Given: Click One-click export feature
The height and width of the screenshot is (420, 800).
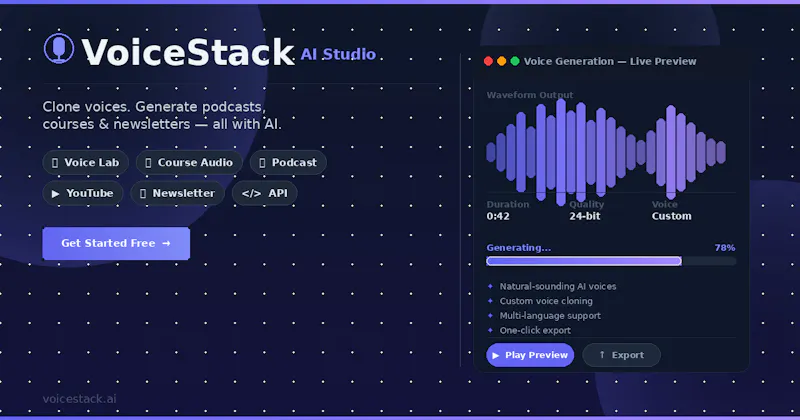Looking at the screenshot, I should 535,330.
